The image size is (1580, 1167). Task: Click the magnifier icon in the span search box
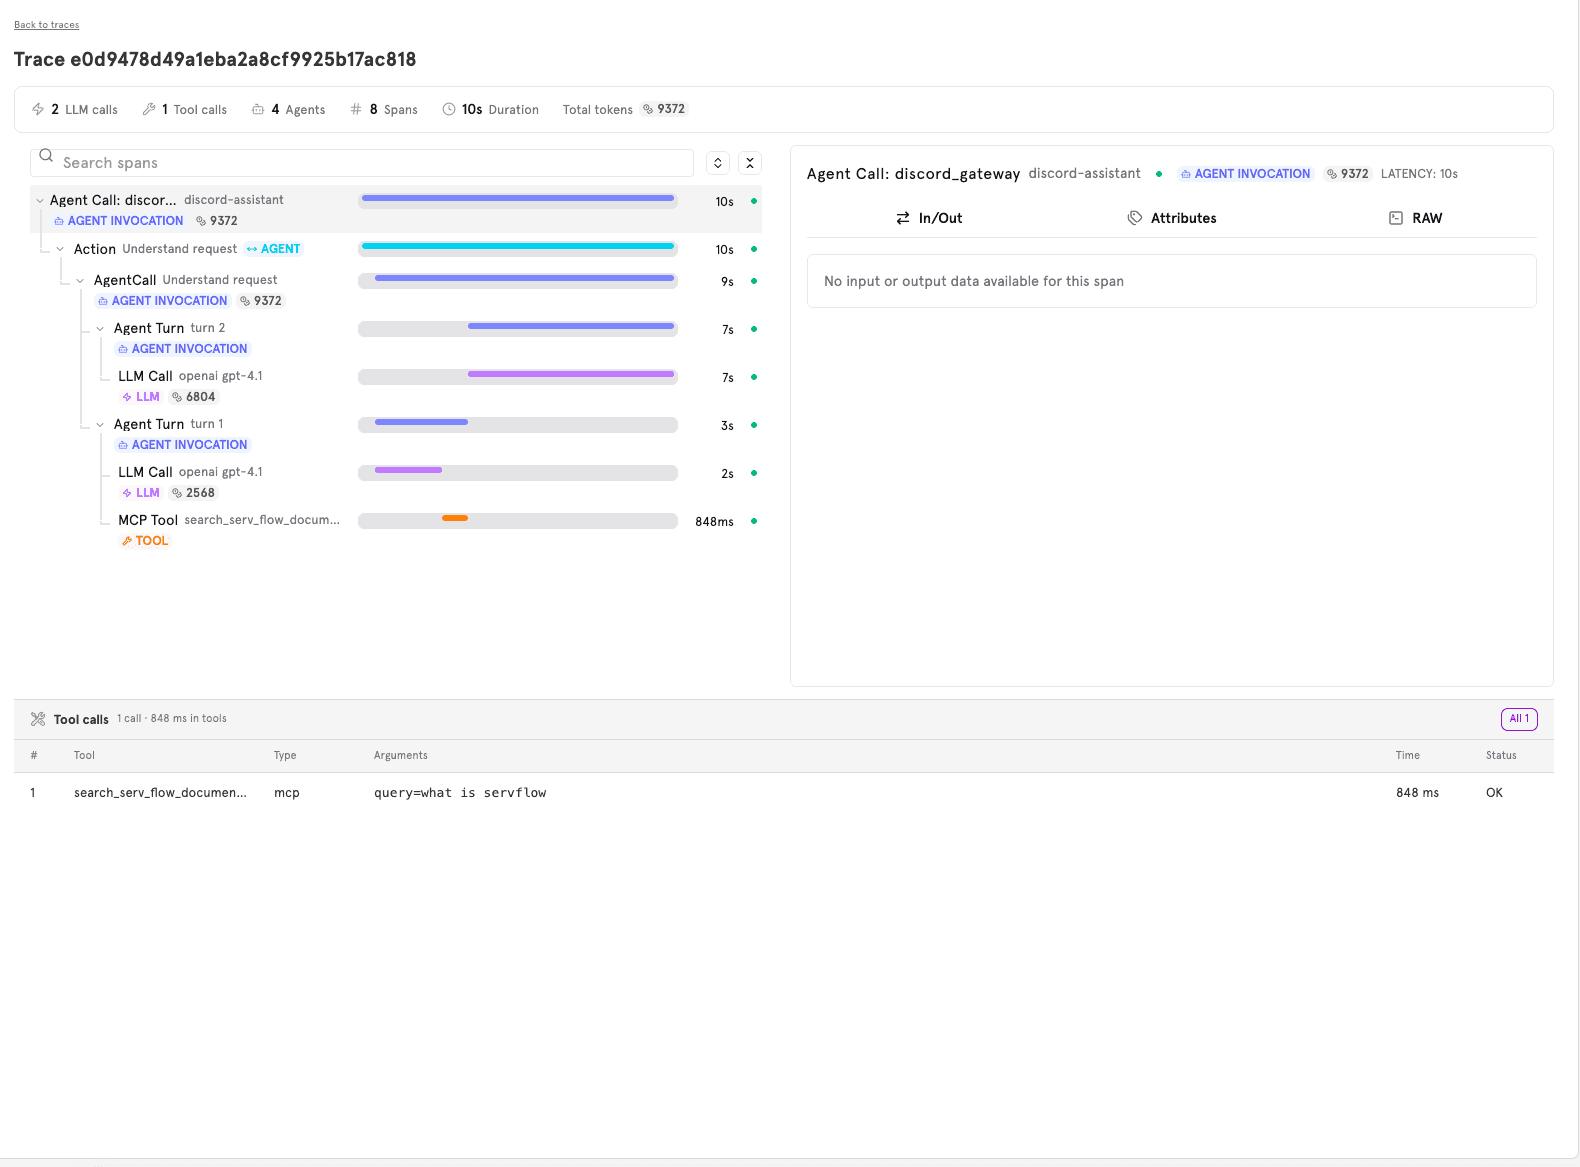click(x=46, y=156)
